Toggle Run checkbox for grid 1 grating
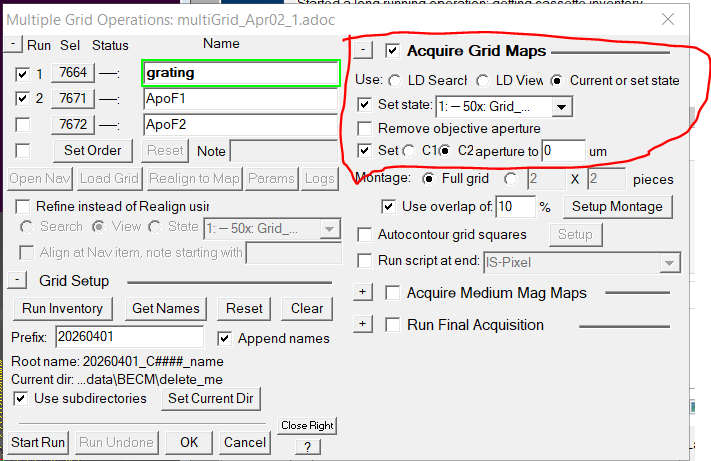711x461 pixels. 22,74
